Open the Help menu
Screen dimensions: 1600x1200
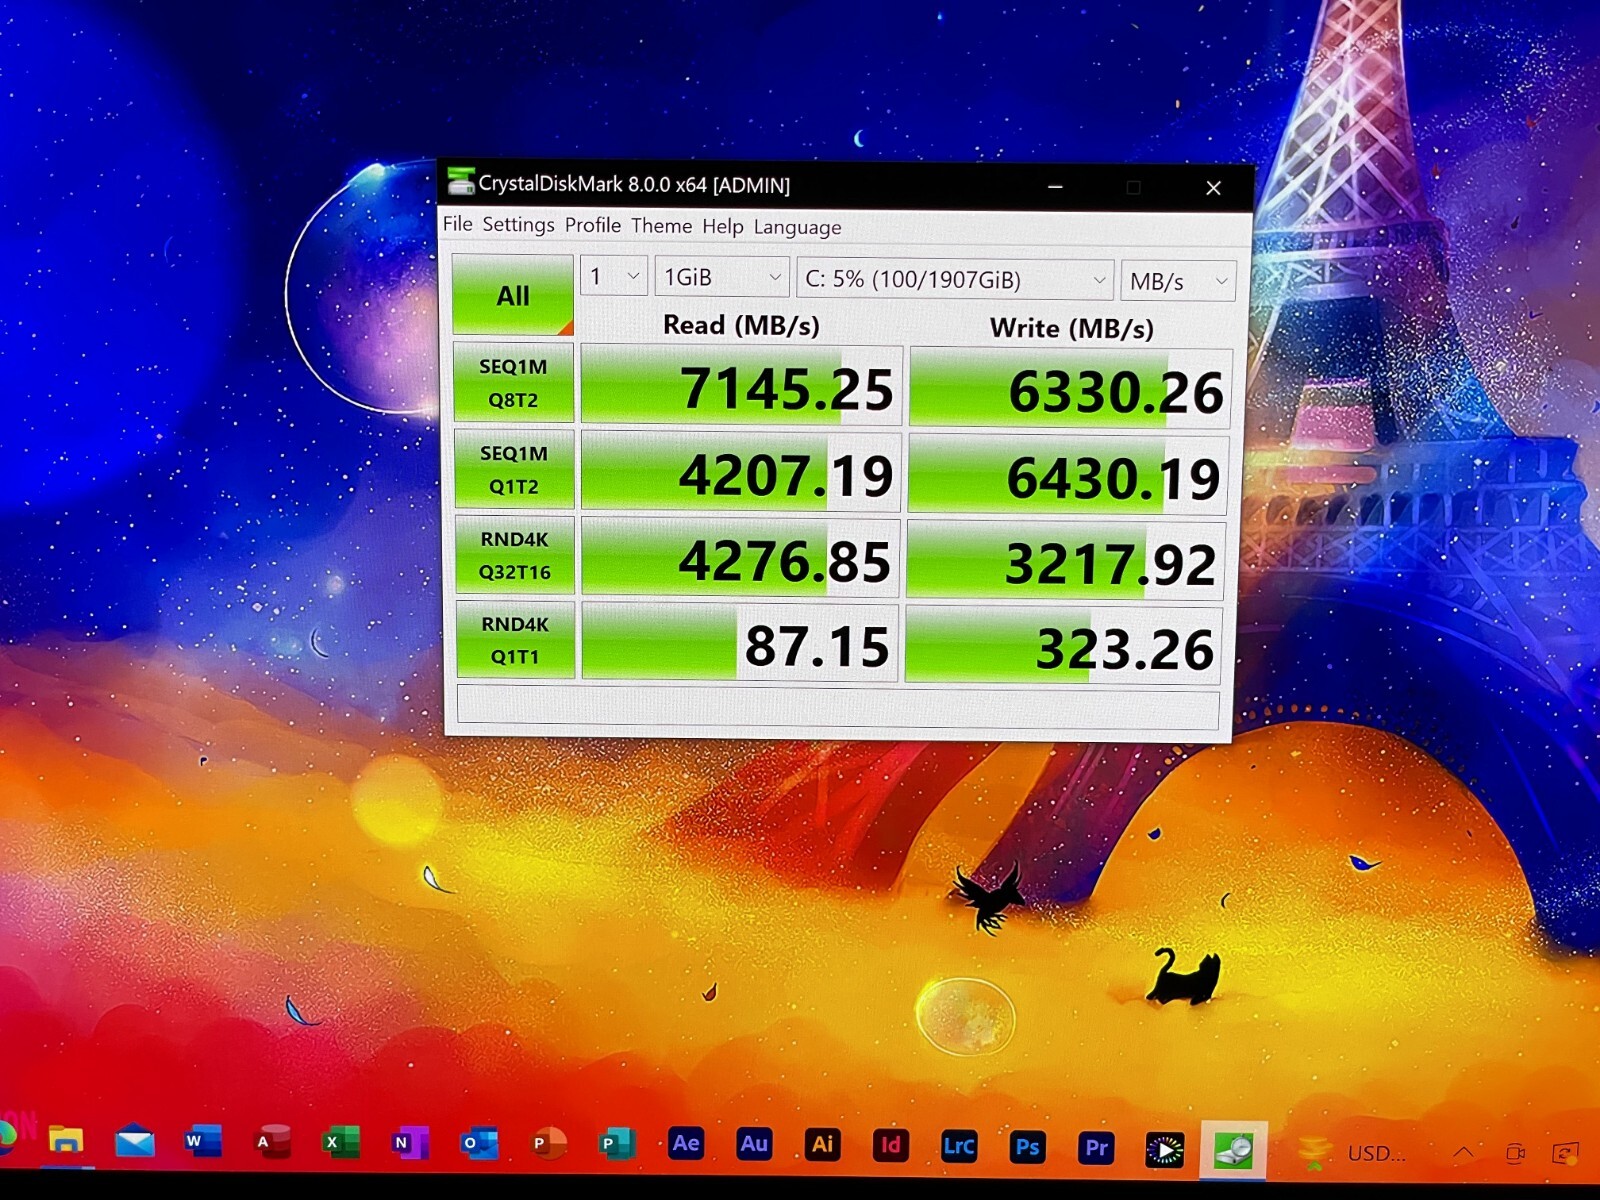coord(722,227)
